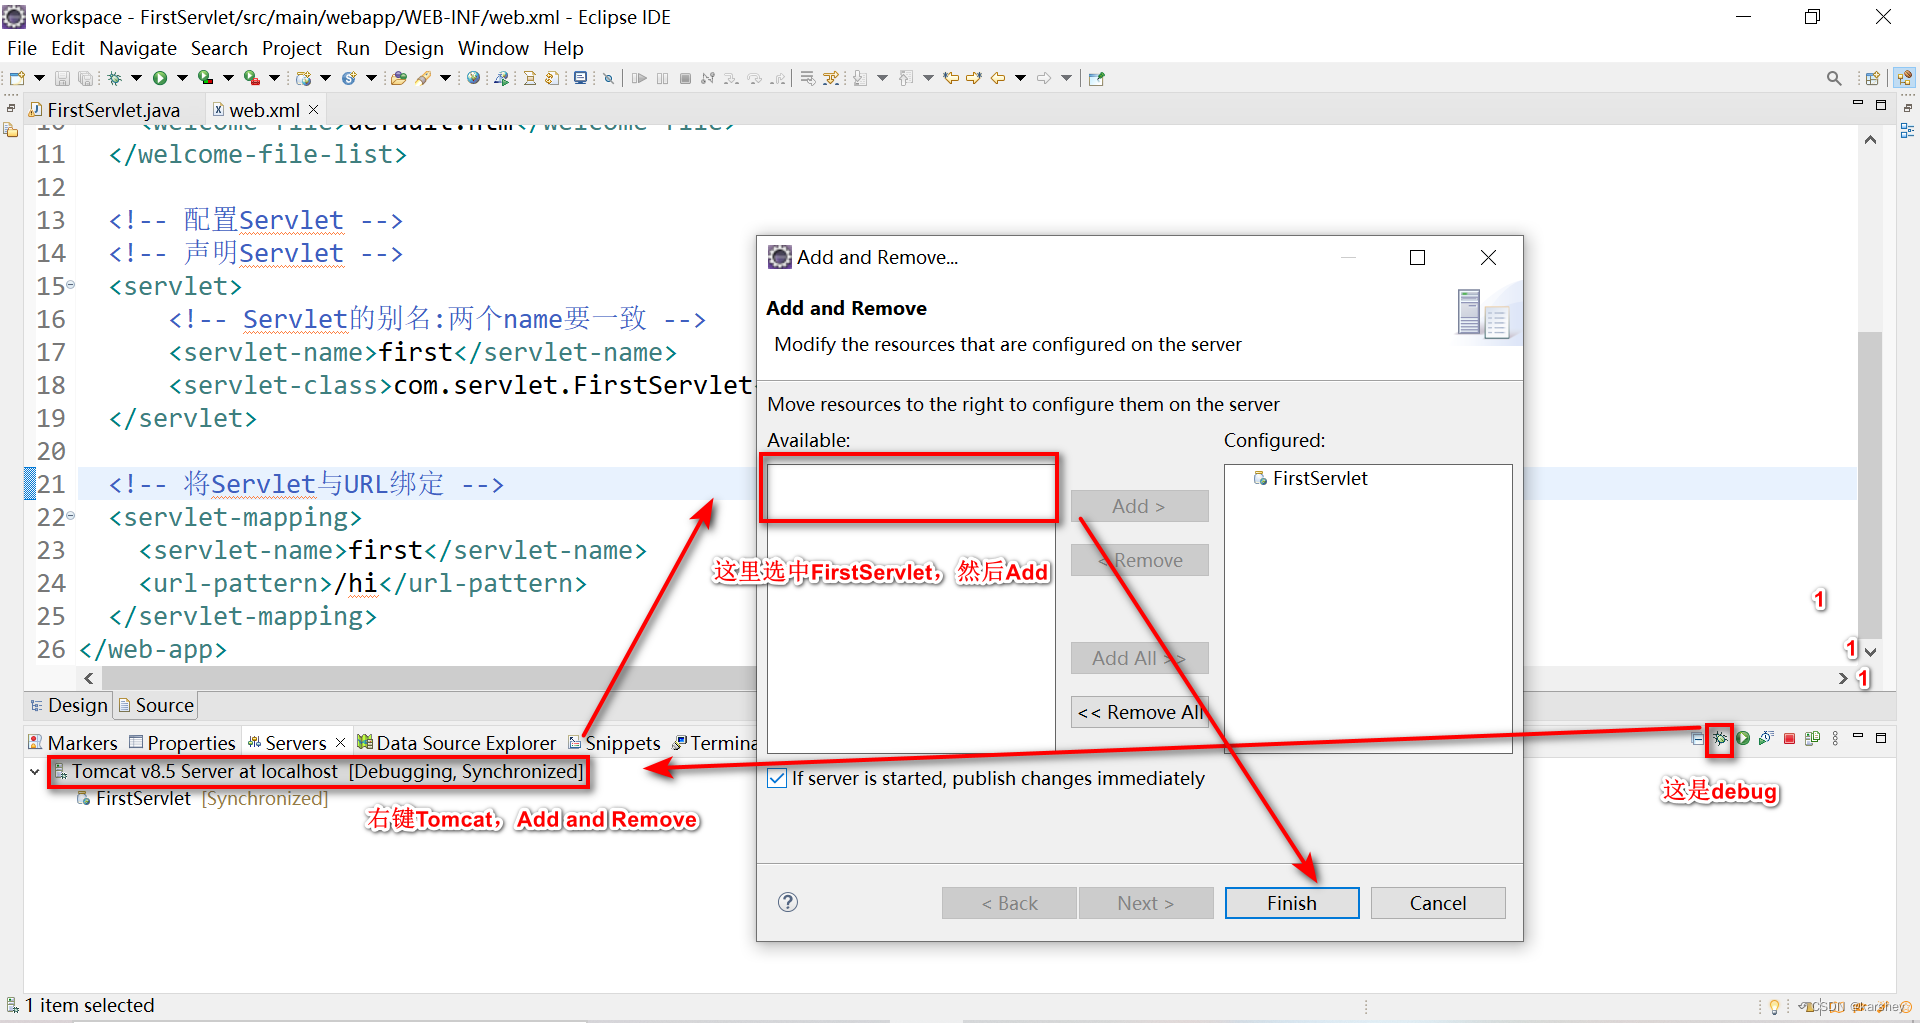Click the New file toolbar icon
The width and height of the screenshot is (1920, 1023).
17,78
